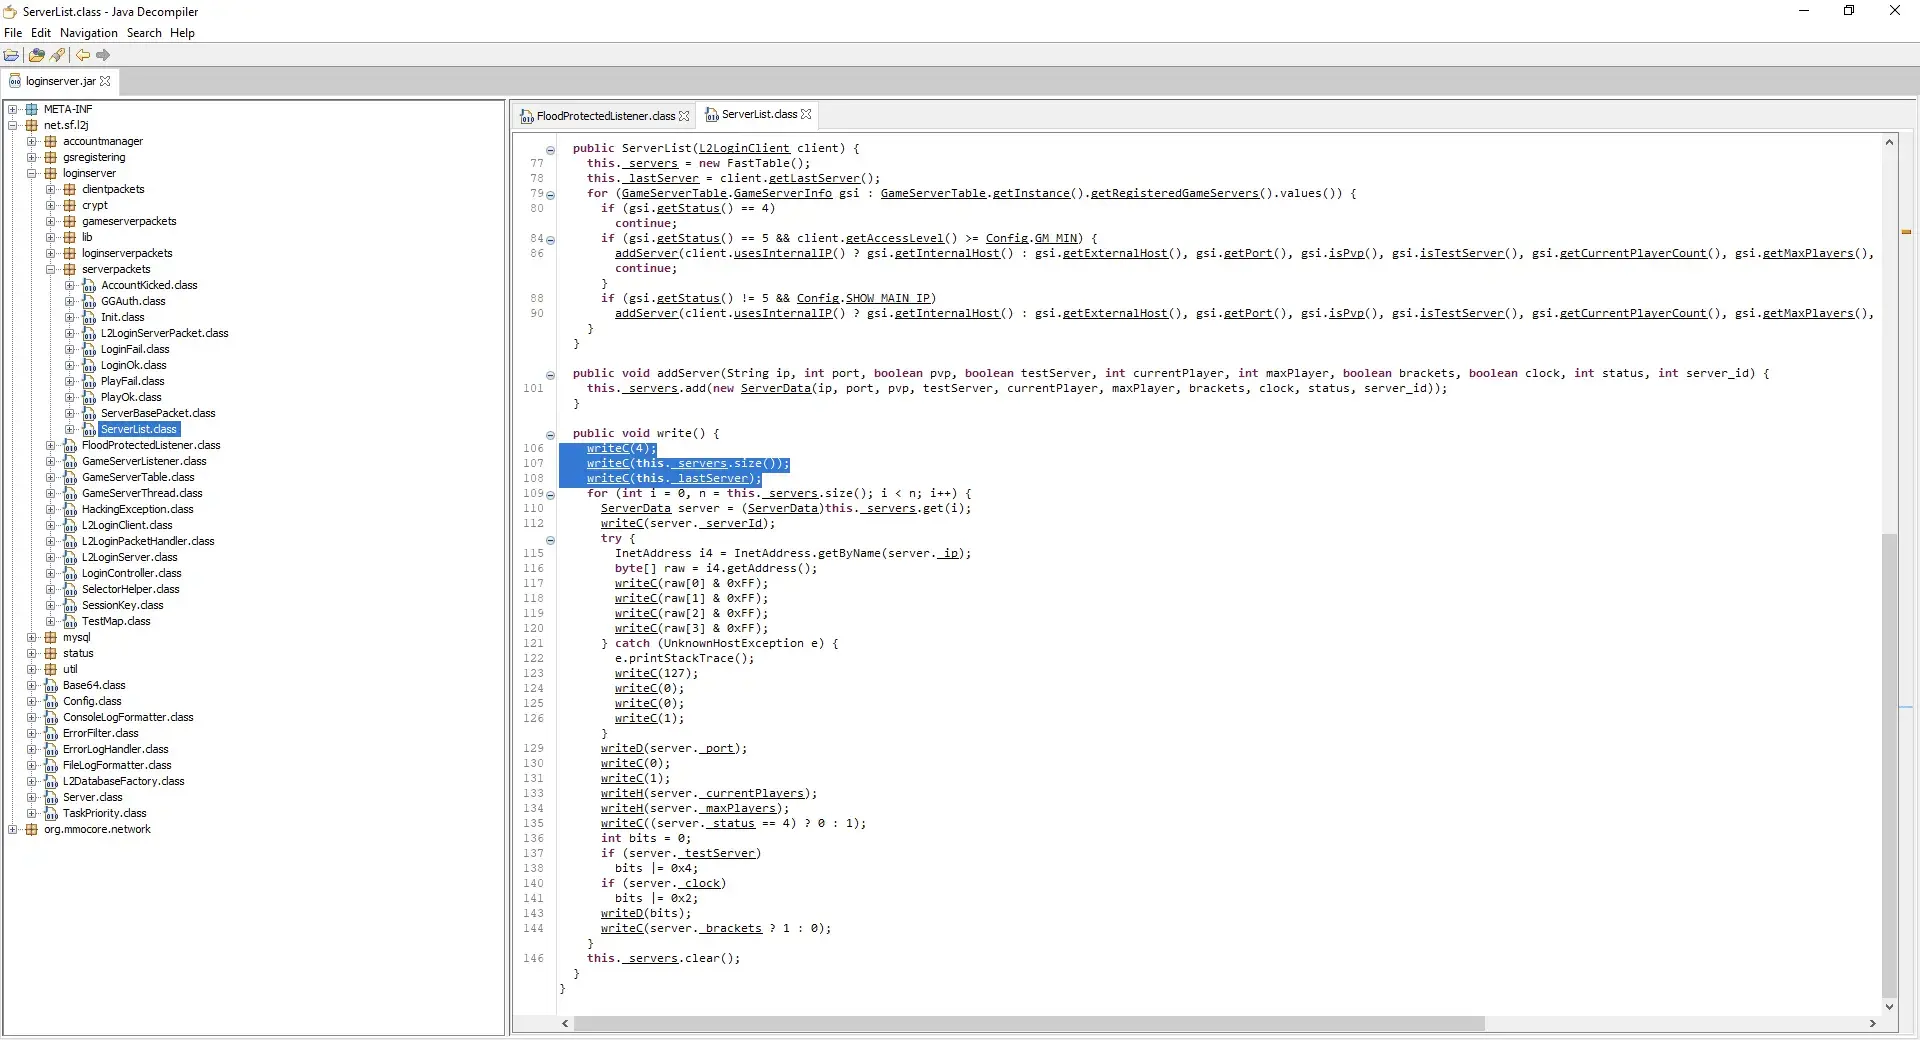Image resolution: width=1920 pixels, height=1040 pixels.
Task: Click the Open Type toolbar icon
Action: [37, 56]
